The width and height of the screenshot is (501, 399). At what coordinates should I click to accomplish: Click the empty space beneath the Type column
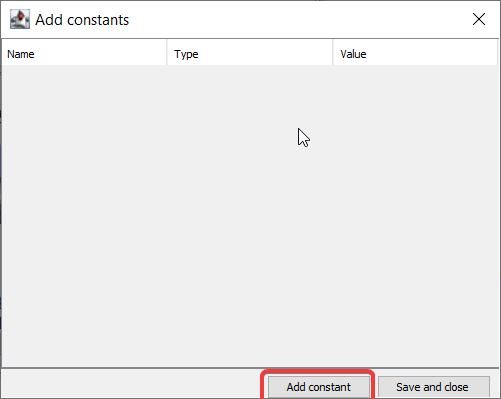point(250,216)
